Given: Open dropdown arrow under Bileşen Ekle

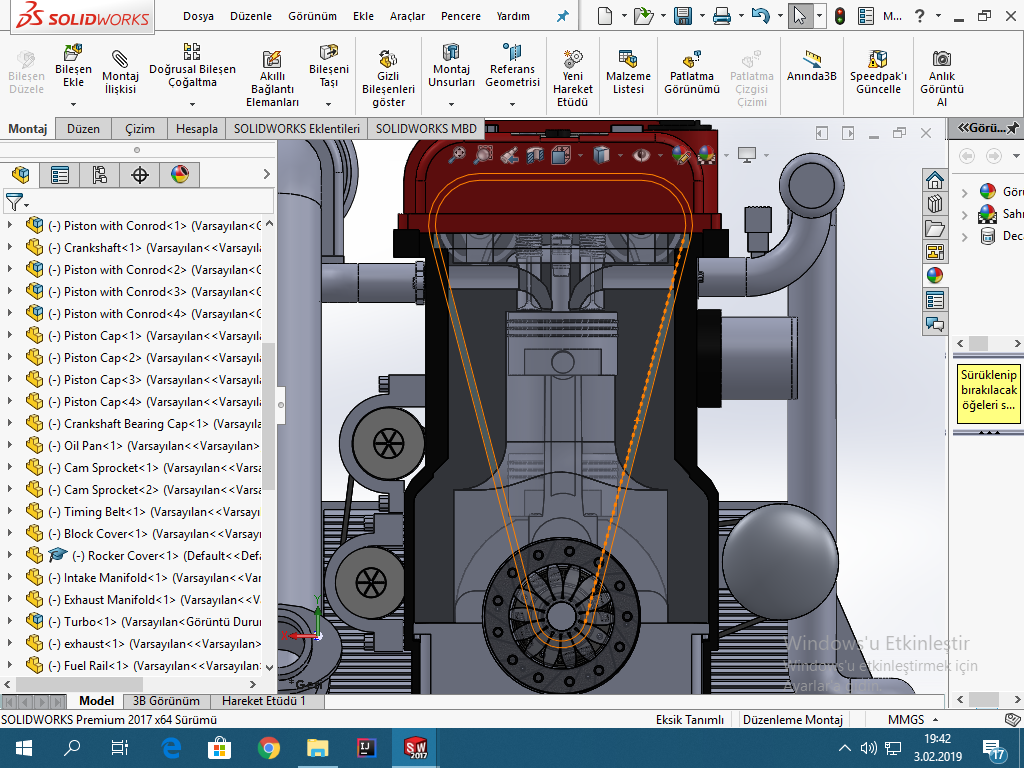Looking at the screenshot, I should click(73, 104).
